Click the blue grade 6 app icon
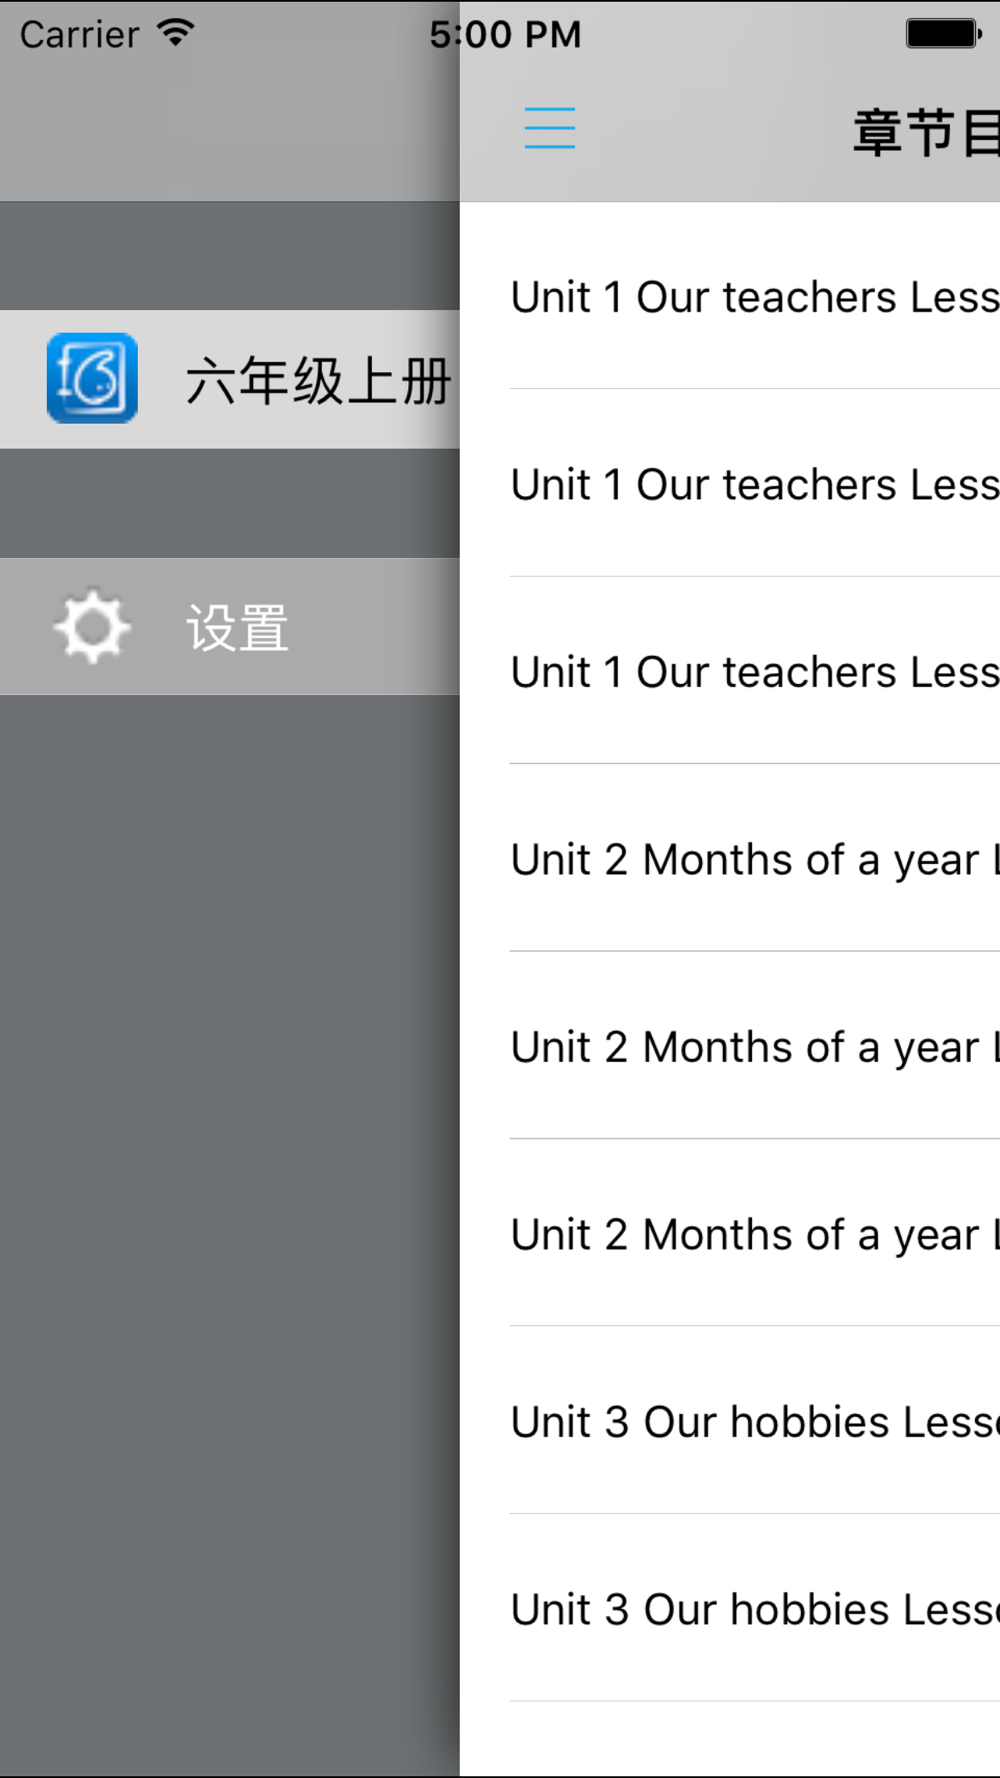1000x1778 pixels. (x=92, y=378)
